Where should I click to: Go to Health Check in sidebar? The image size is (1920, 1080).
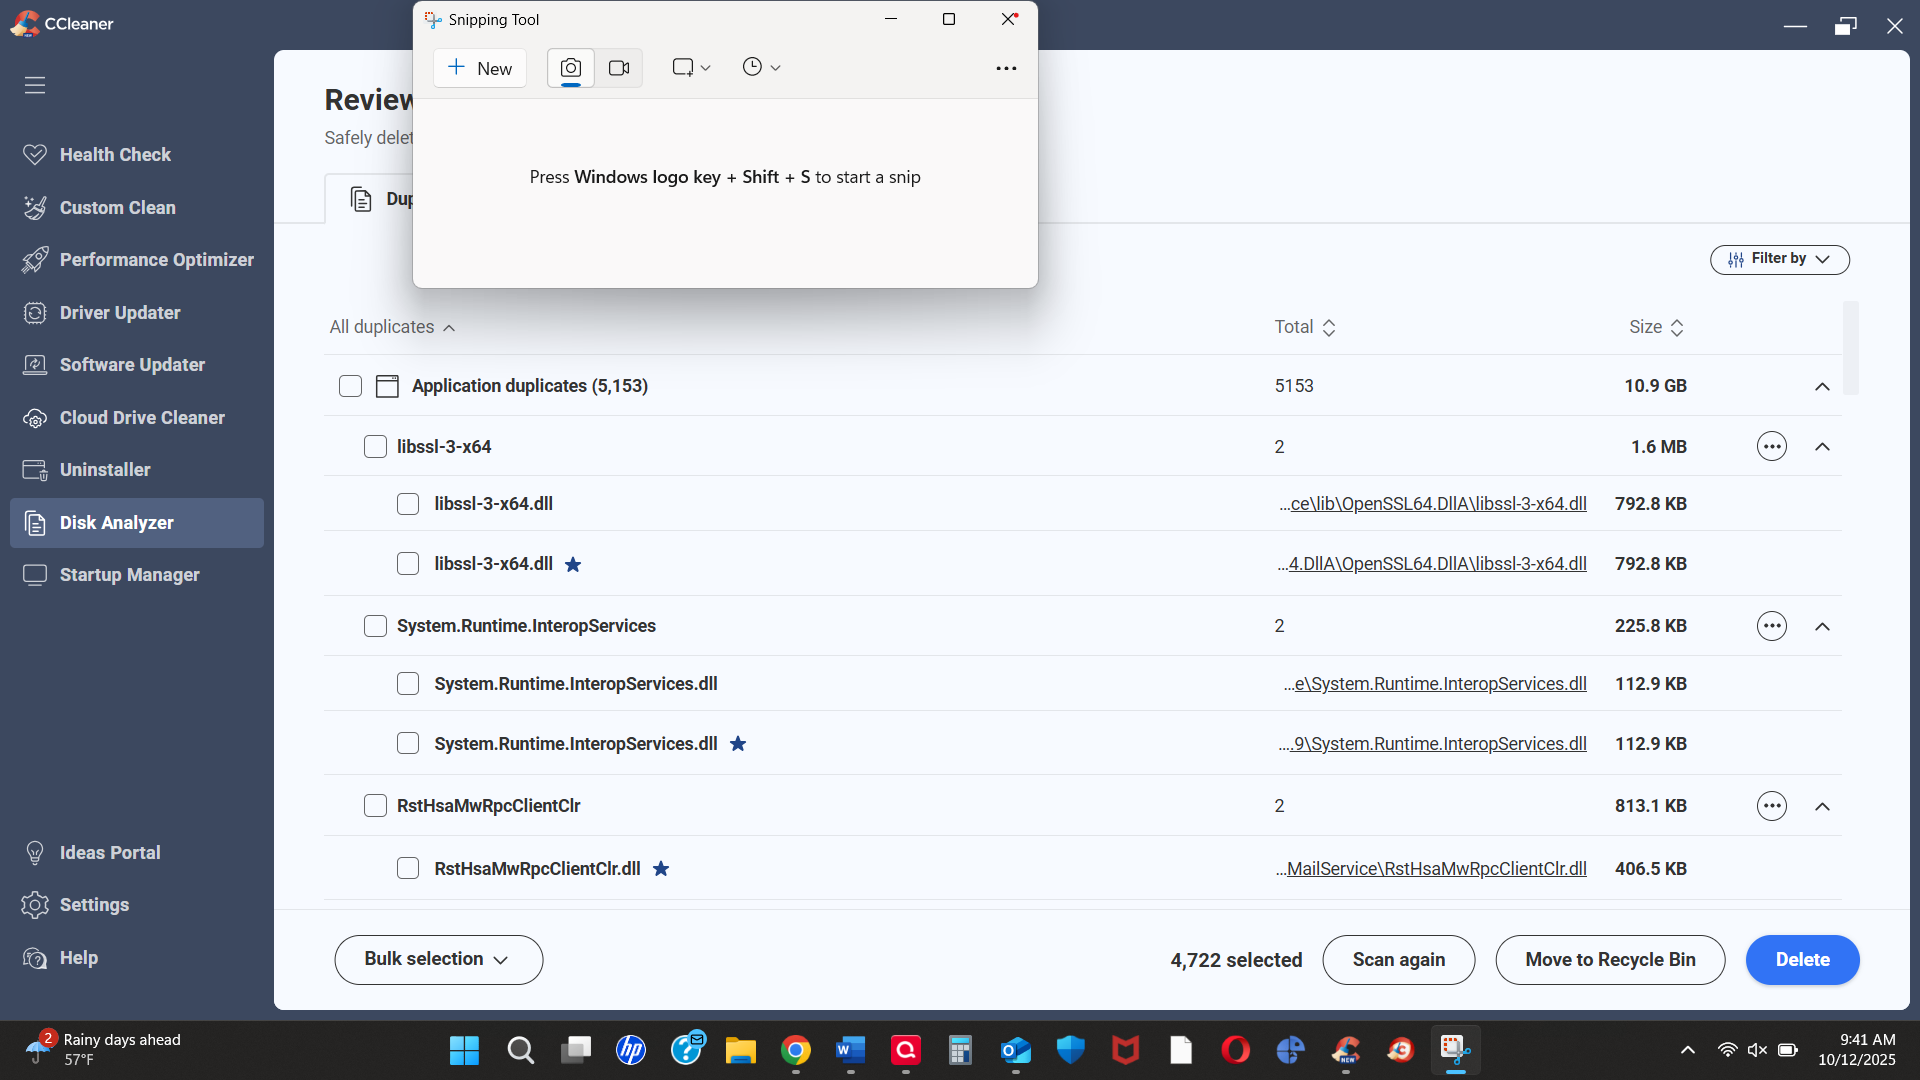point(115,155)
